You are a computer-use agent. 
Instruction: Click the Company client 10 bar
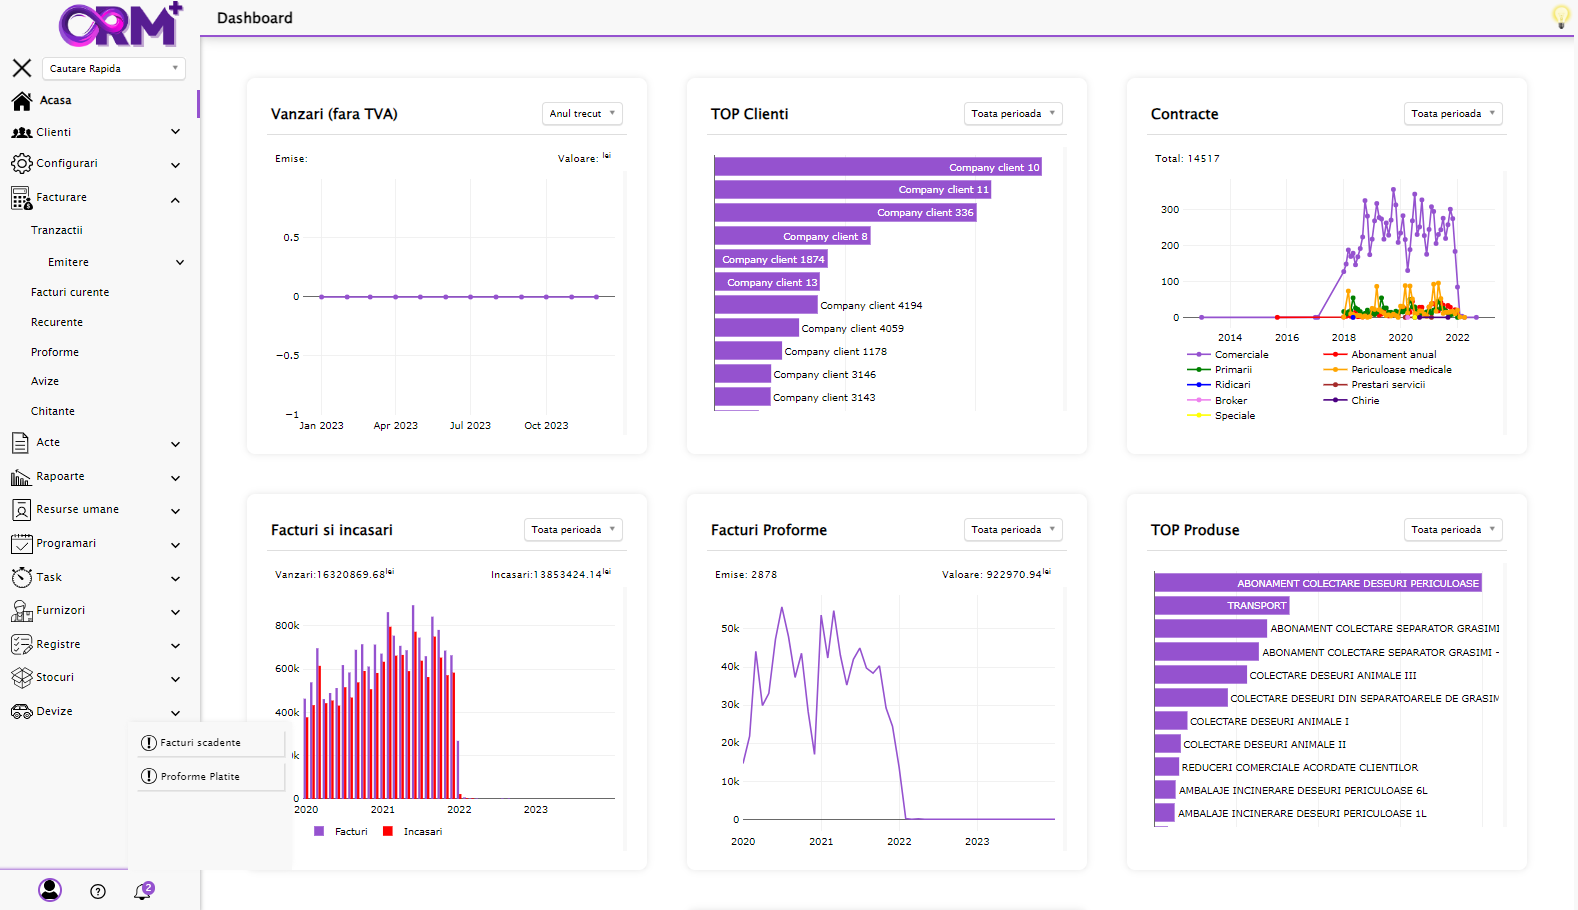tap(878, 167)
